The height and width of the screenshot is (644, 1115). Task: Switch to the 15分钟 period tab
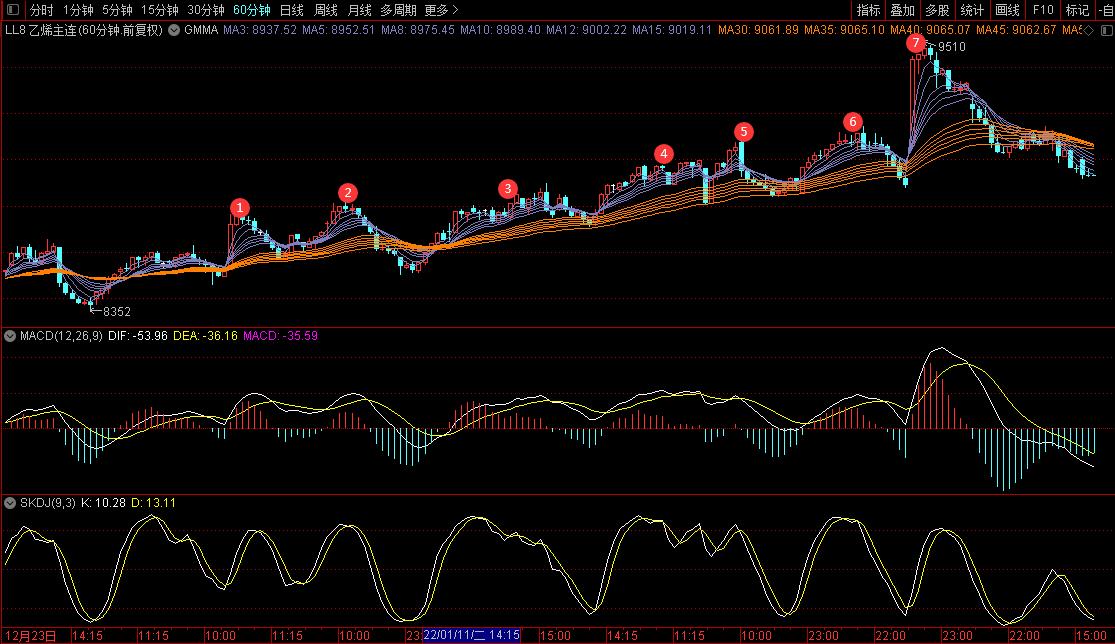159,10
